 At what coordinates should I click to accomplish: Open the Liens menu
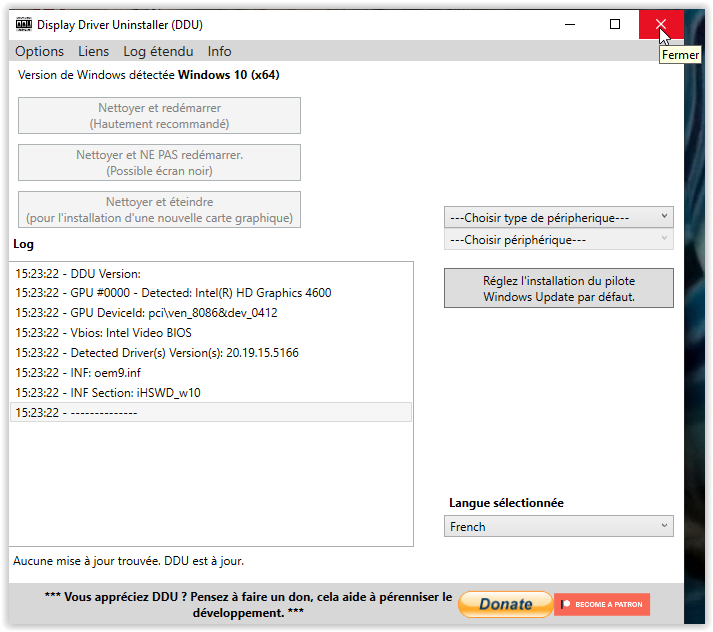93,51
